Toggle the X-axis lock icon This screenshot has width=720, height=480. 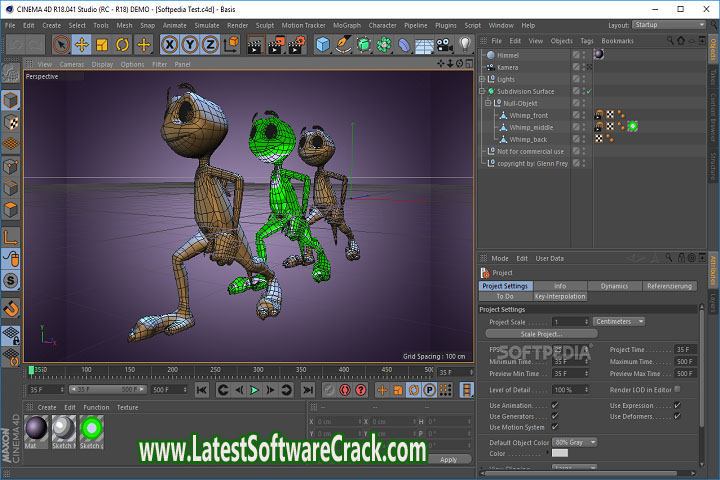tap(171, 44)
